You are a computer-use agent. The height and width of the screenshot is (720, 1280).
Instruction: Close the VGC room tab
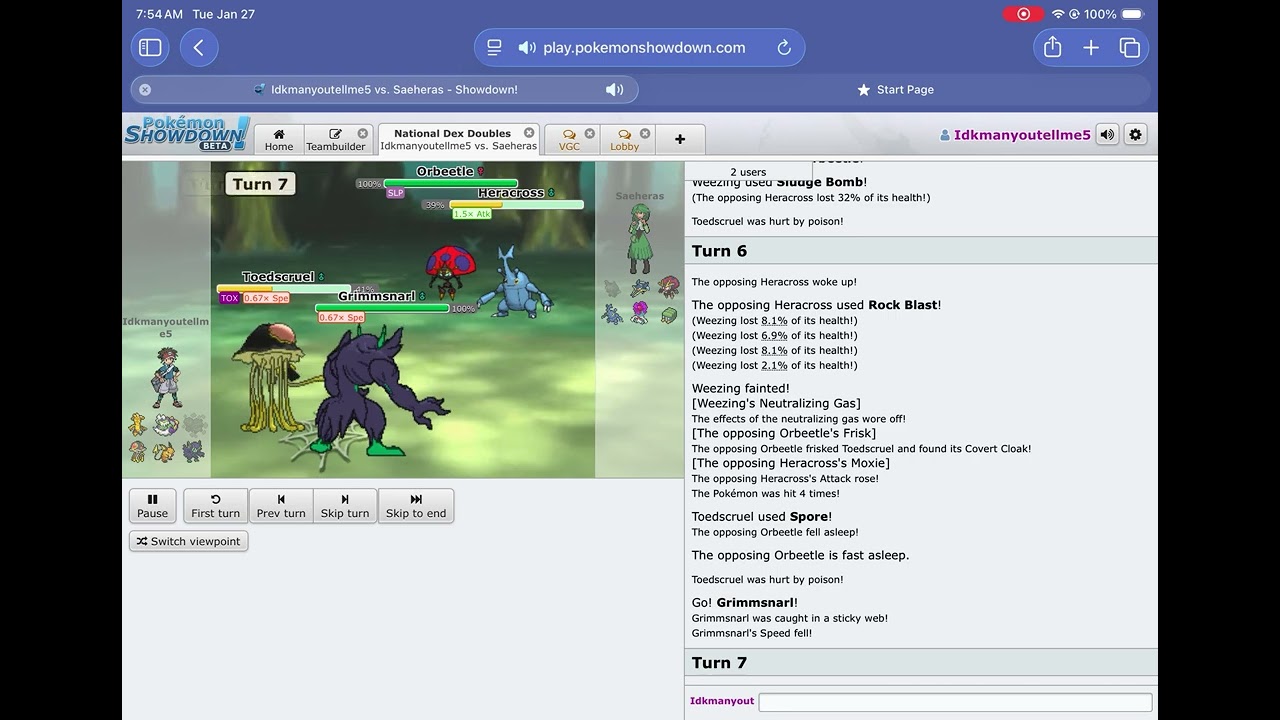tap(590, 133)
